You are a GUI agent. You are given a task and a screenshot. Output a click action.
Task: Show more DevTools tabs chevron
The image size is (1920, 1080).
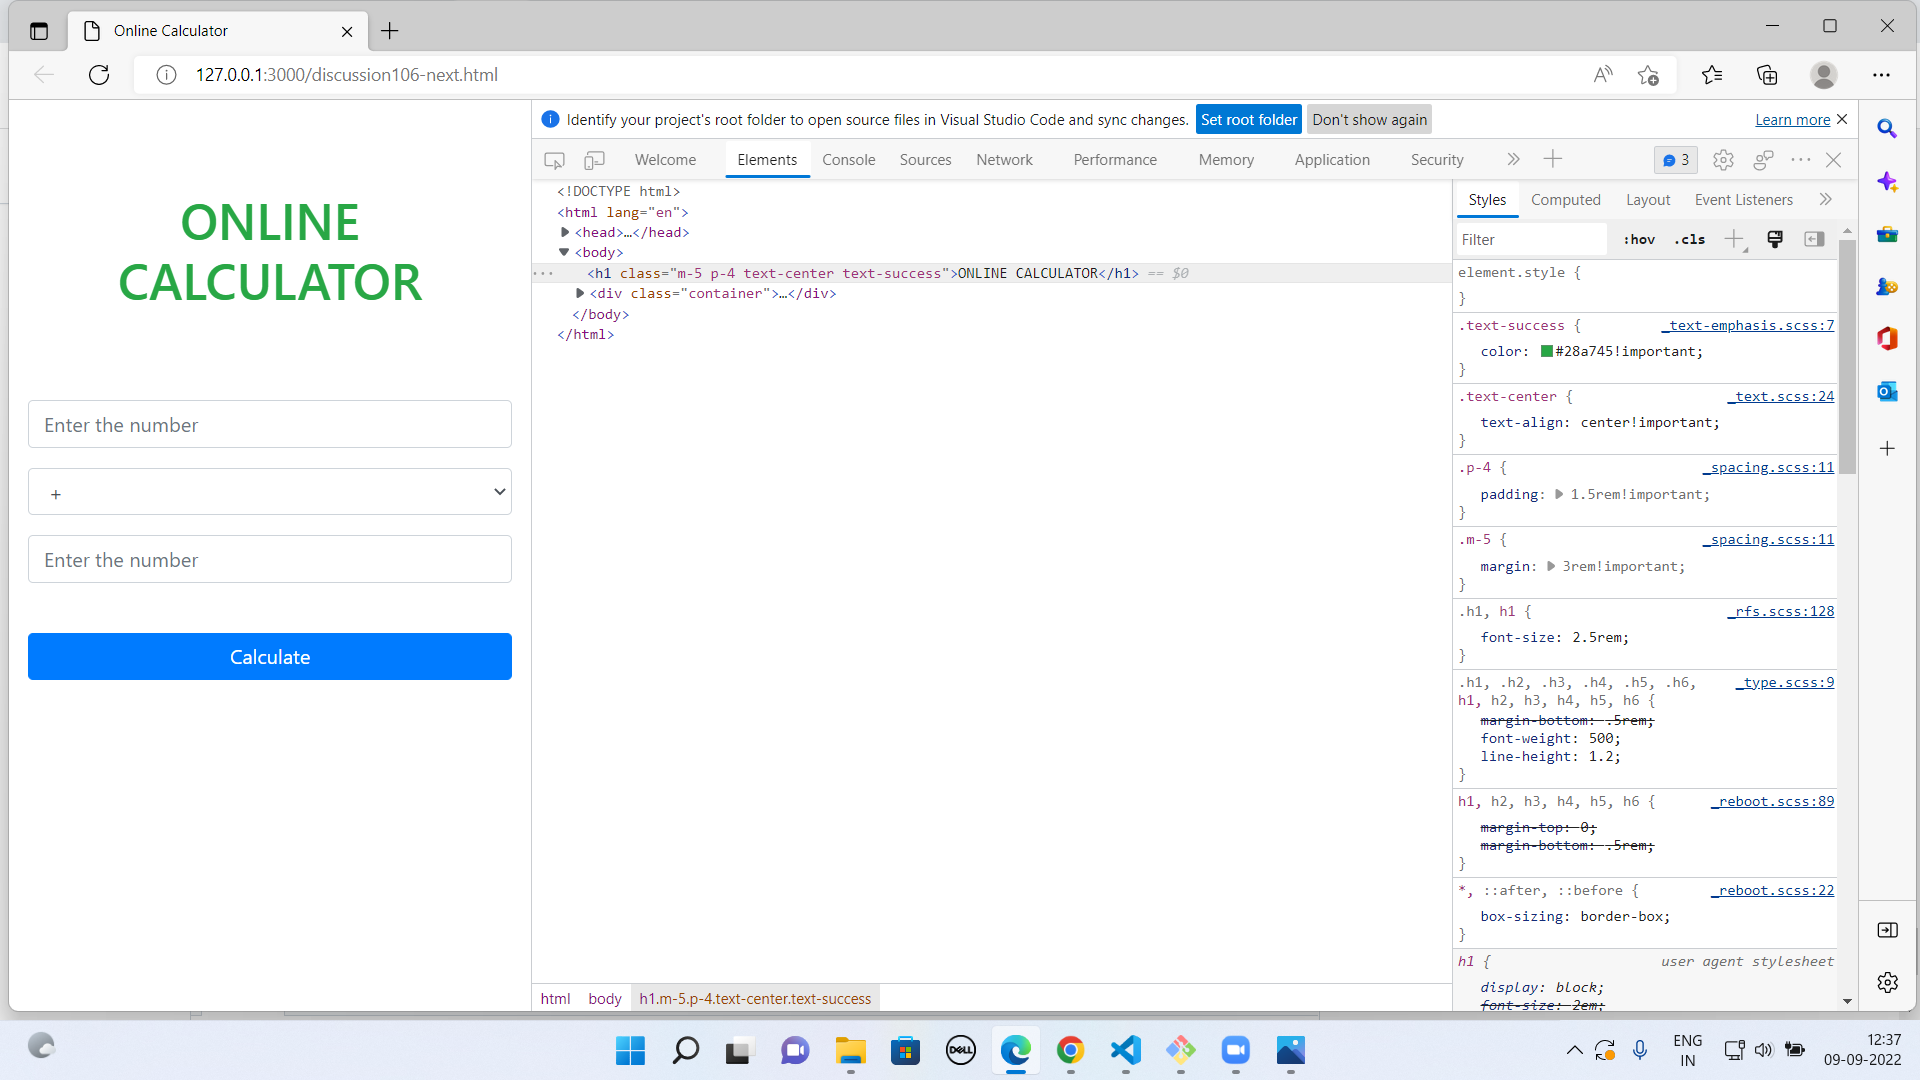[1513, 159]
